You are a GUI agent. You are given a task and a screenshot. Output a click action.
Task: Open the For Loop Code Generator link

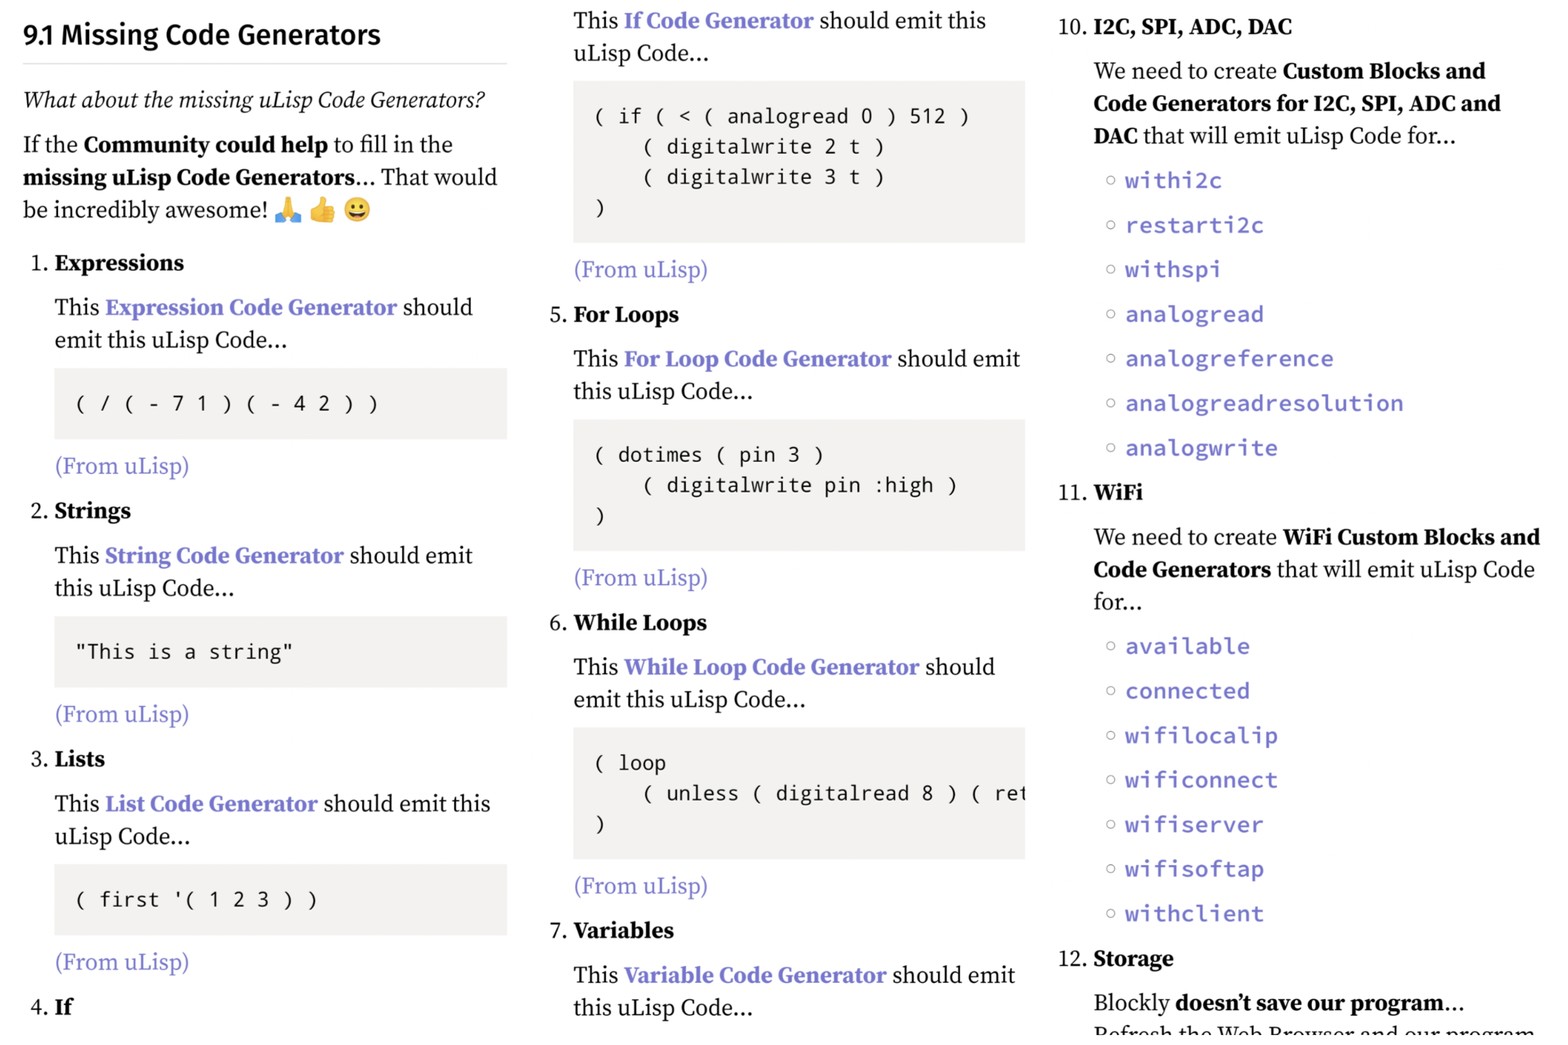click(x=757, y=359)
